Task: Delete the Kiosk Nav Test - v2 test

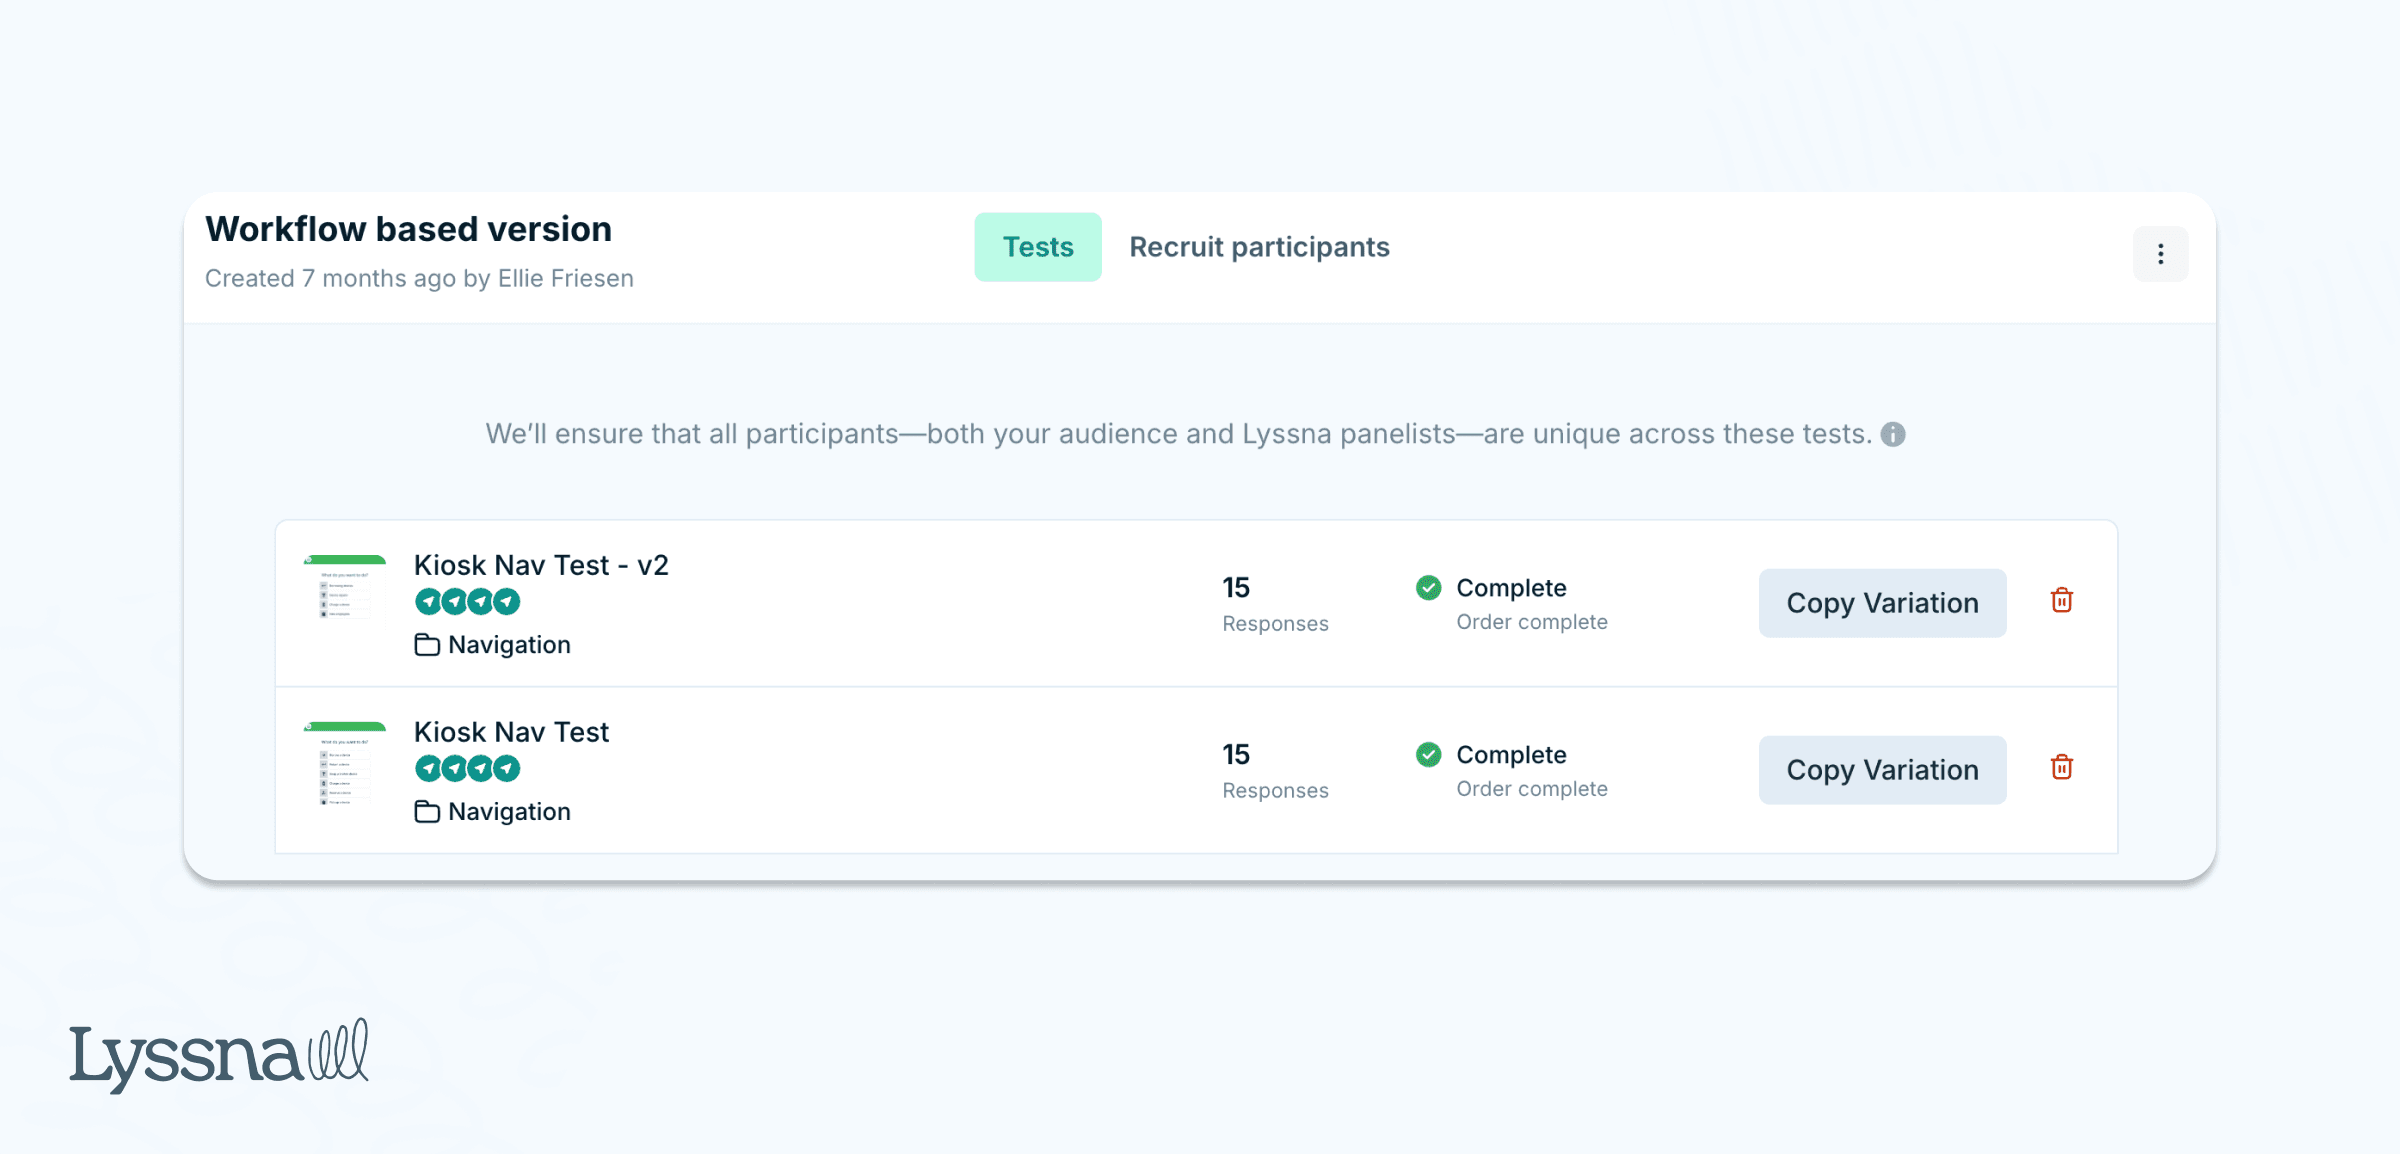Action: coord(2060,601)
